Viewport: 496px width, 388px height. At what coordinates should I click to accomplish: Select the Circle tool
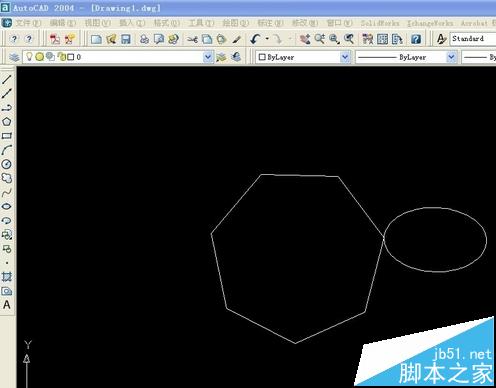click(7, 164)
